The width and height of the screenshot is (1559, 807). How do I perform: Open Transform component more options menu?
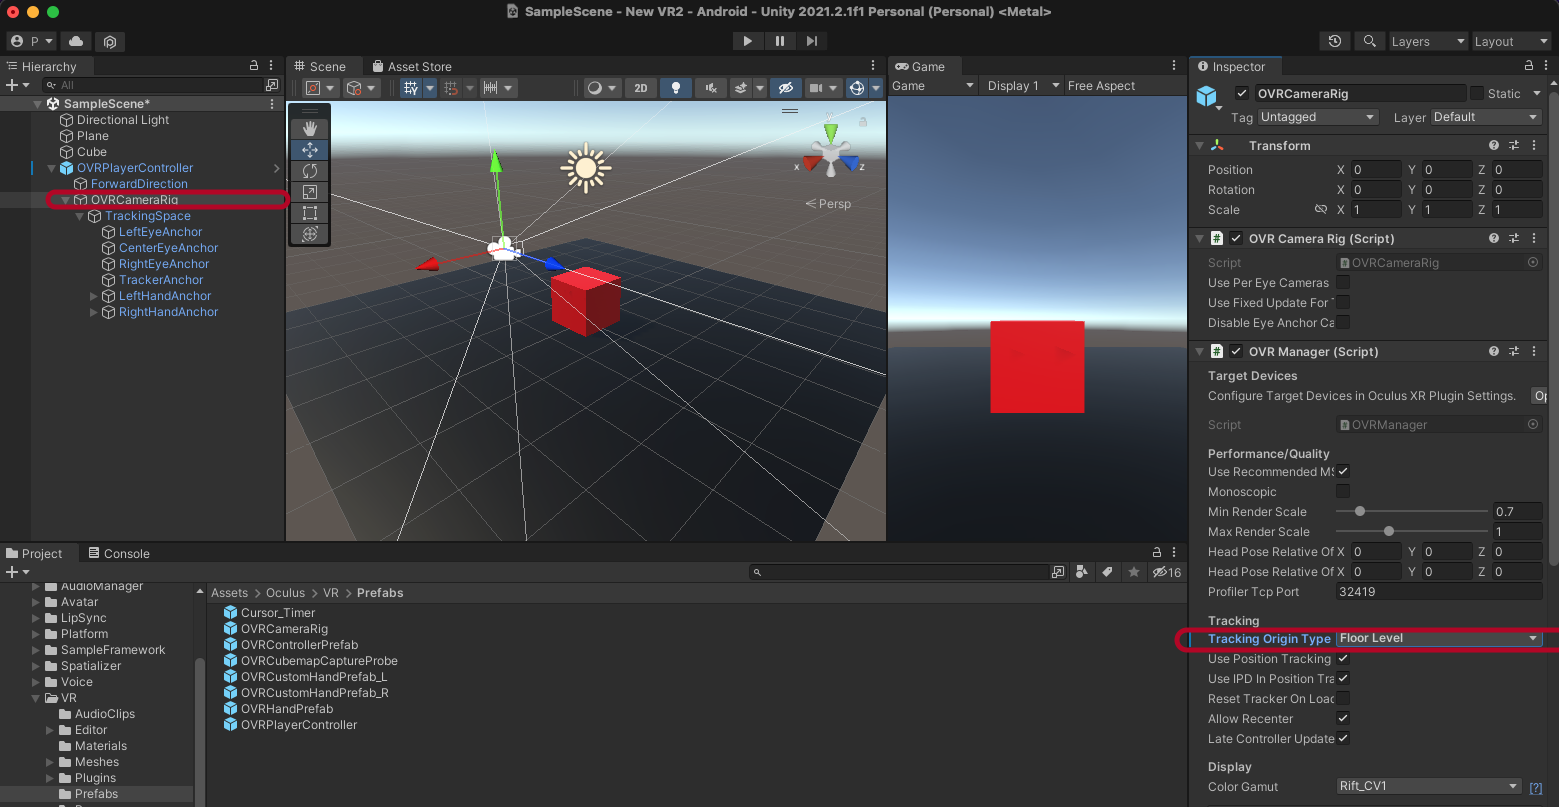pos(1533,146)
